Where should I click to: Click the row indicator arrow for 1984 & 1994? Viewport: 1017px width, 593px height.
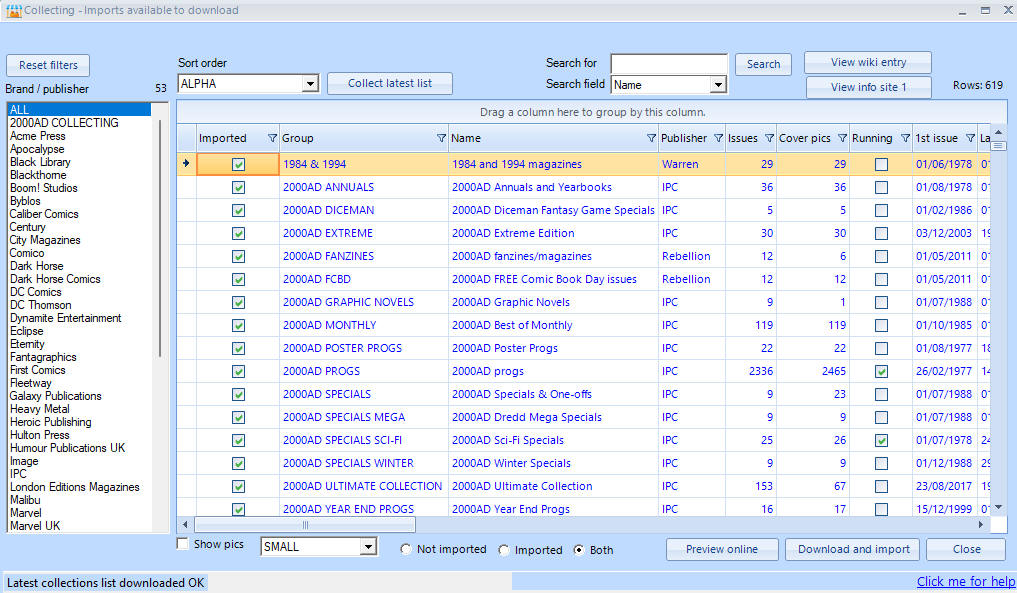(x=186, y=163)
